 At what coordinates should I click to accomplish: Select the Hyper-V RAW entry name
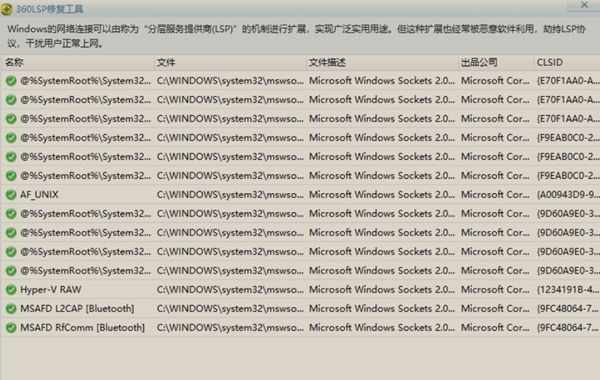click(x=51, y=290)
